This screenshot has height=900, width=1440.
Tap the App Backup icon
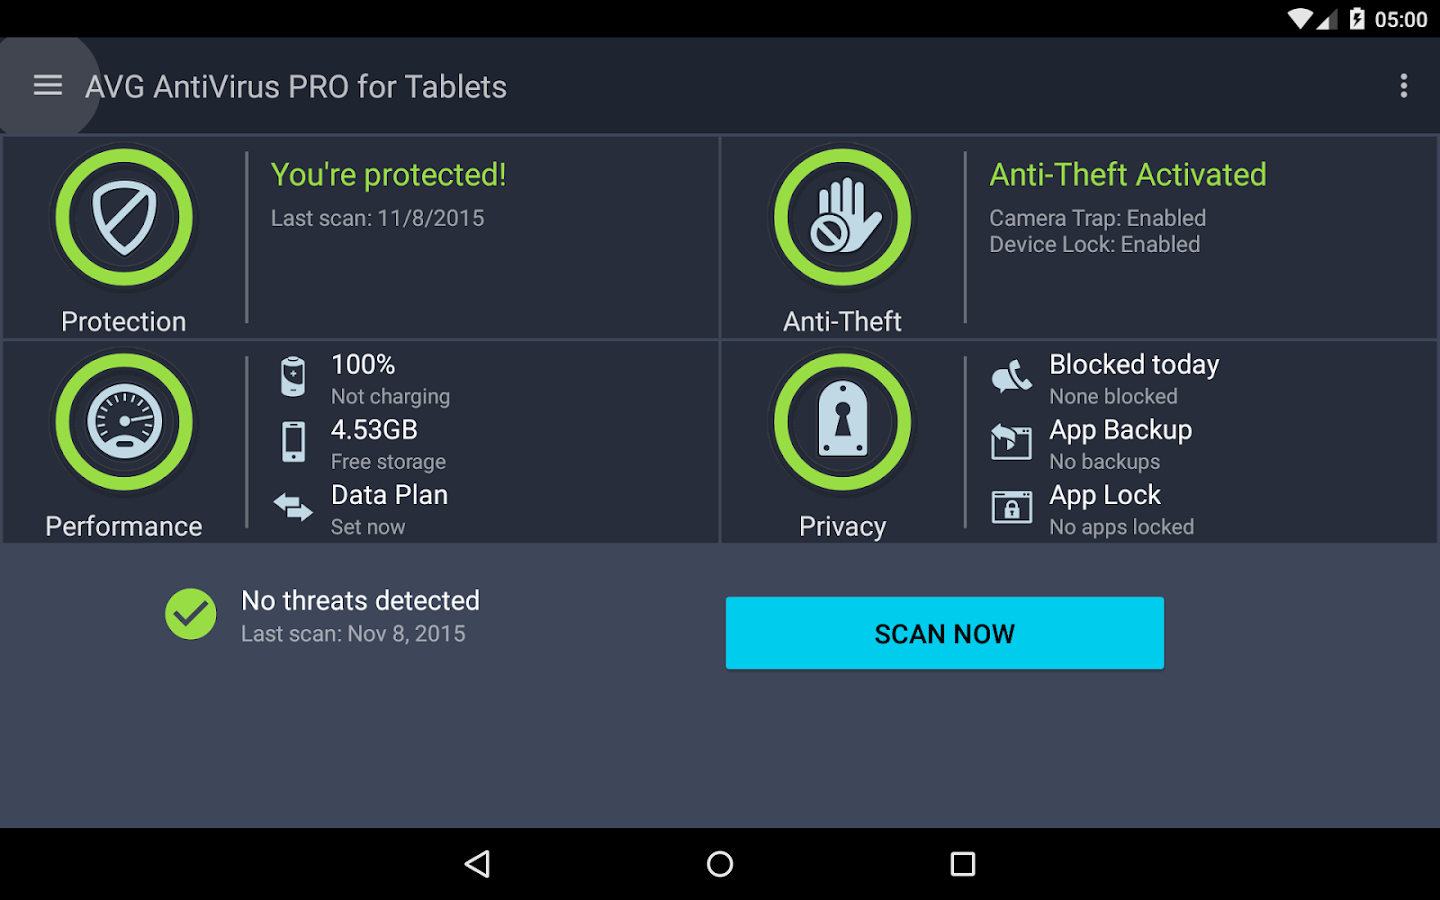tap(1011, 442)
